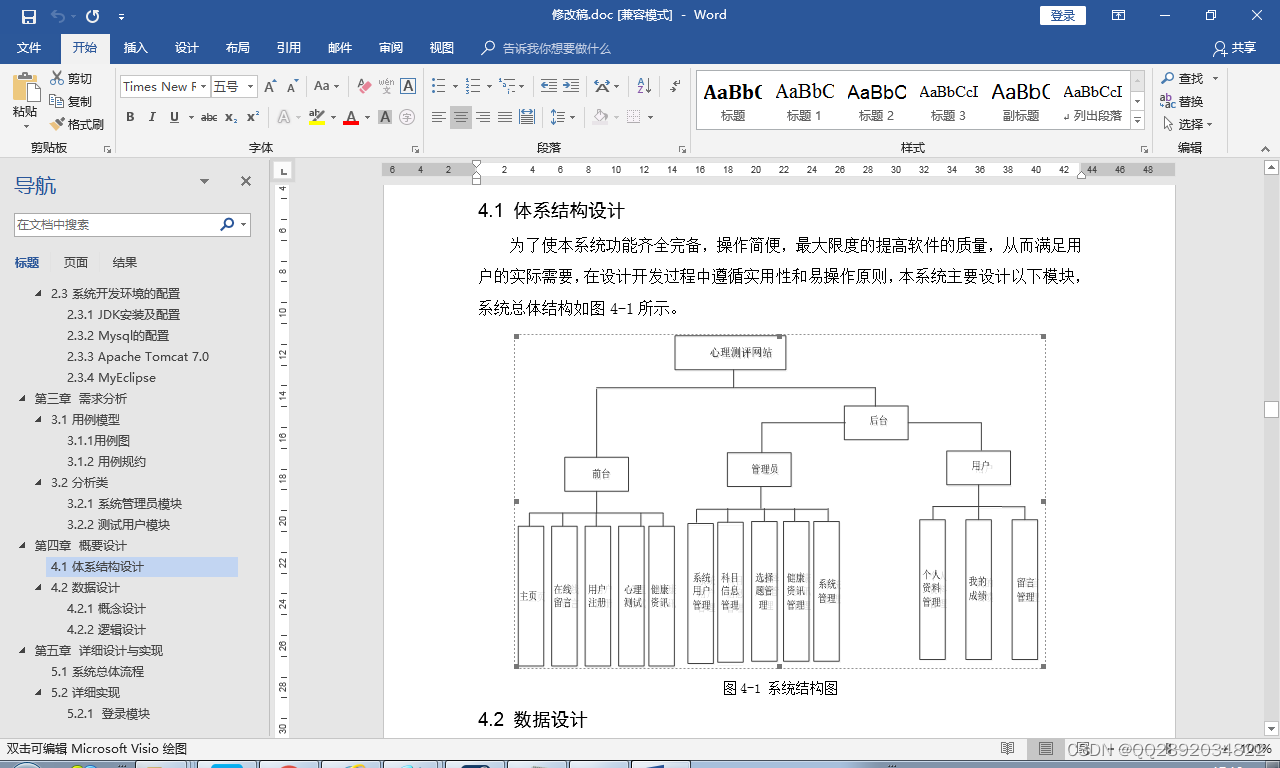Apply yellow text highlight color
Viewport: 1280px width, 768px height.
[316, 117]
